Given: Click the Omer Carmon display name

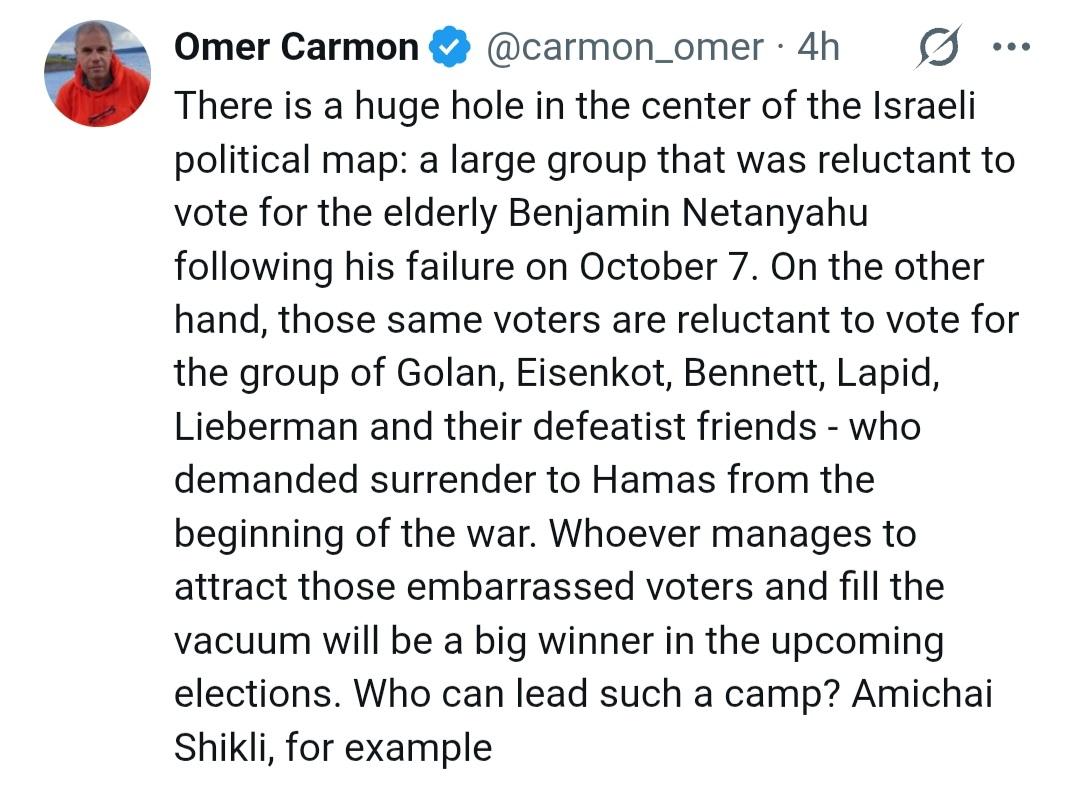Looking at the screenshot, I should [296, 47].
